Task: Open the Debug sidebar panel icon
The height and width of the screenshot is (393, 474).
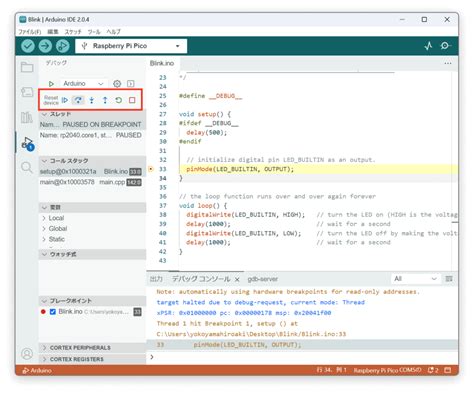Action: (27, 143)
